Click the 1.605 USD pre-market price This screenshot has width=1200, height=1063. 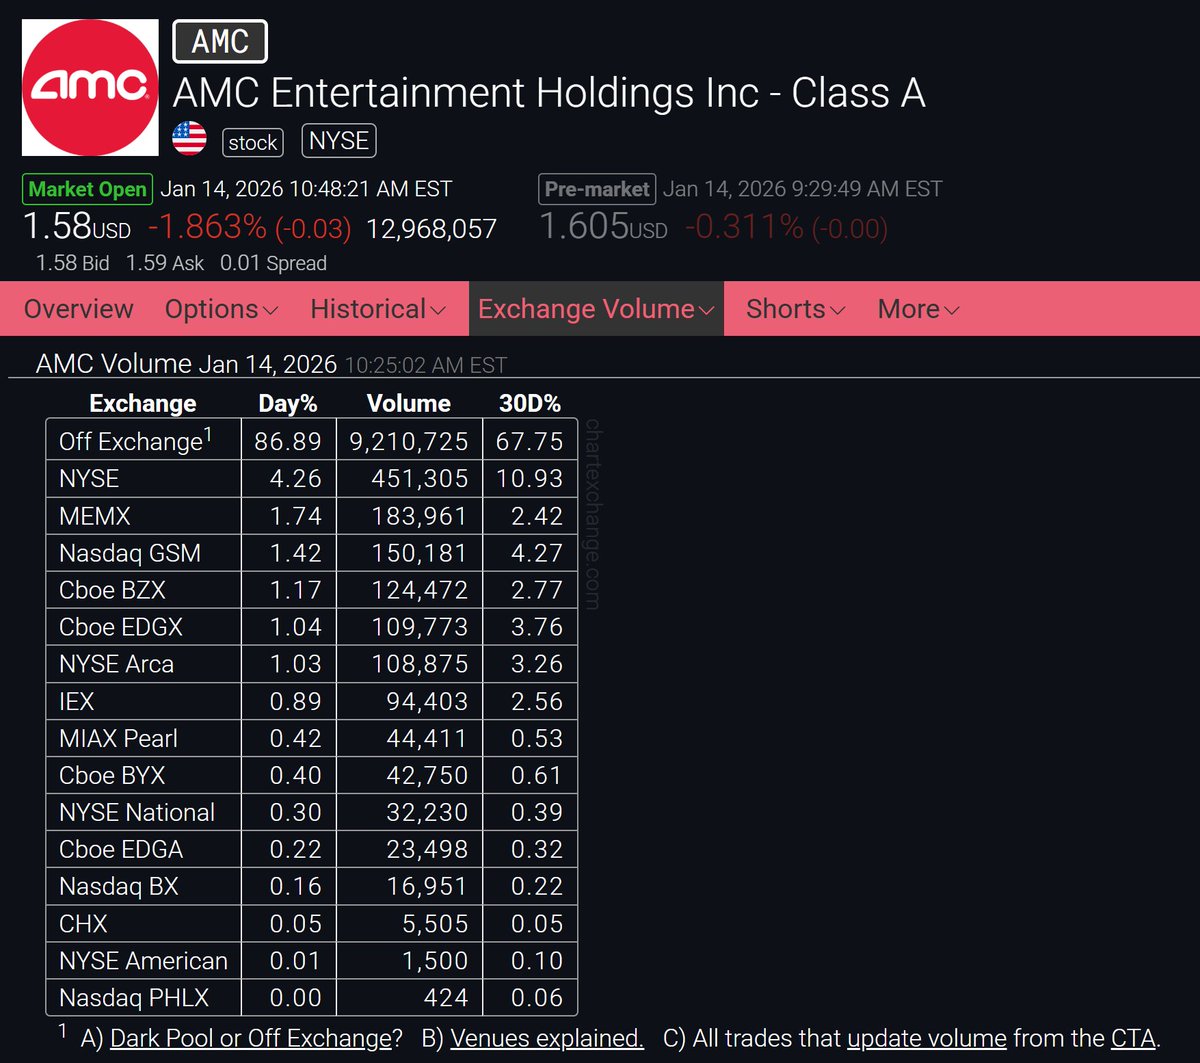pyautogui.click(x=603, y=227)
